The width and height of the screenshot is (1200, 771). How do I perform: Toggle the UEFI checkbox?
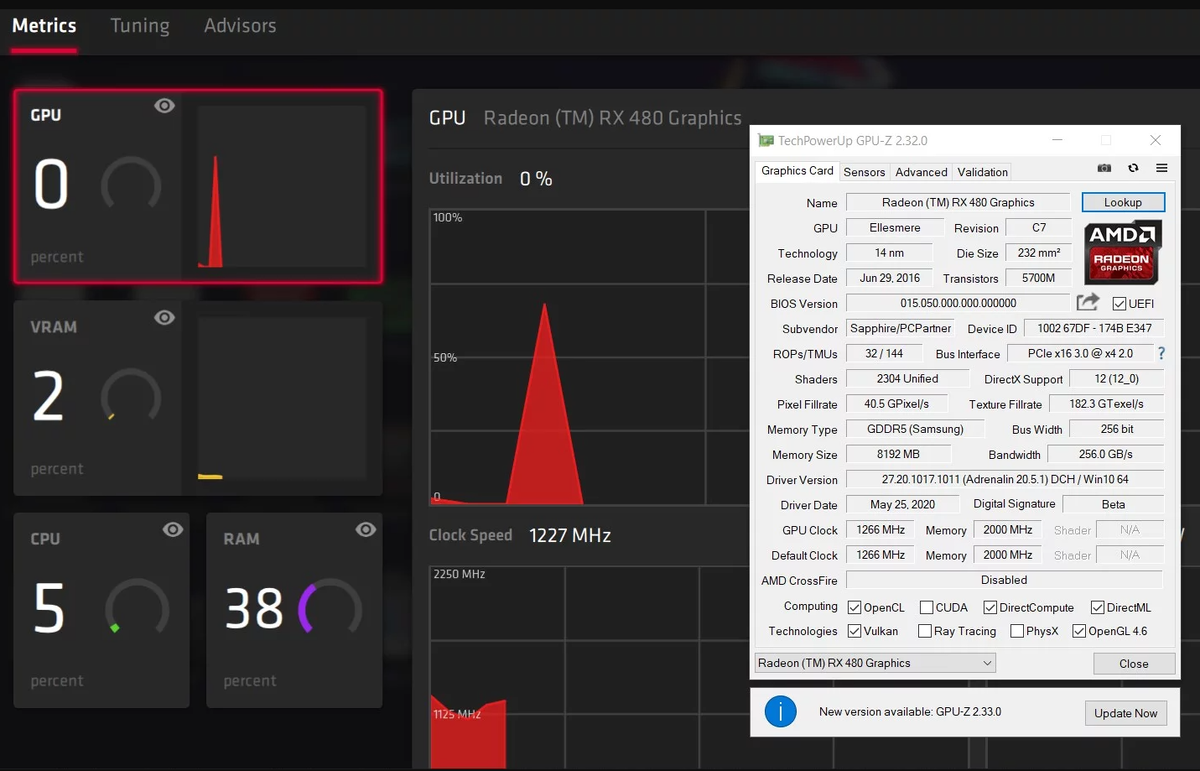tap(1119, 303)
